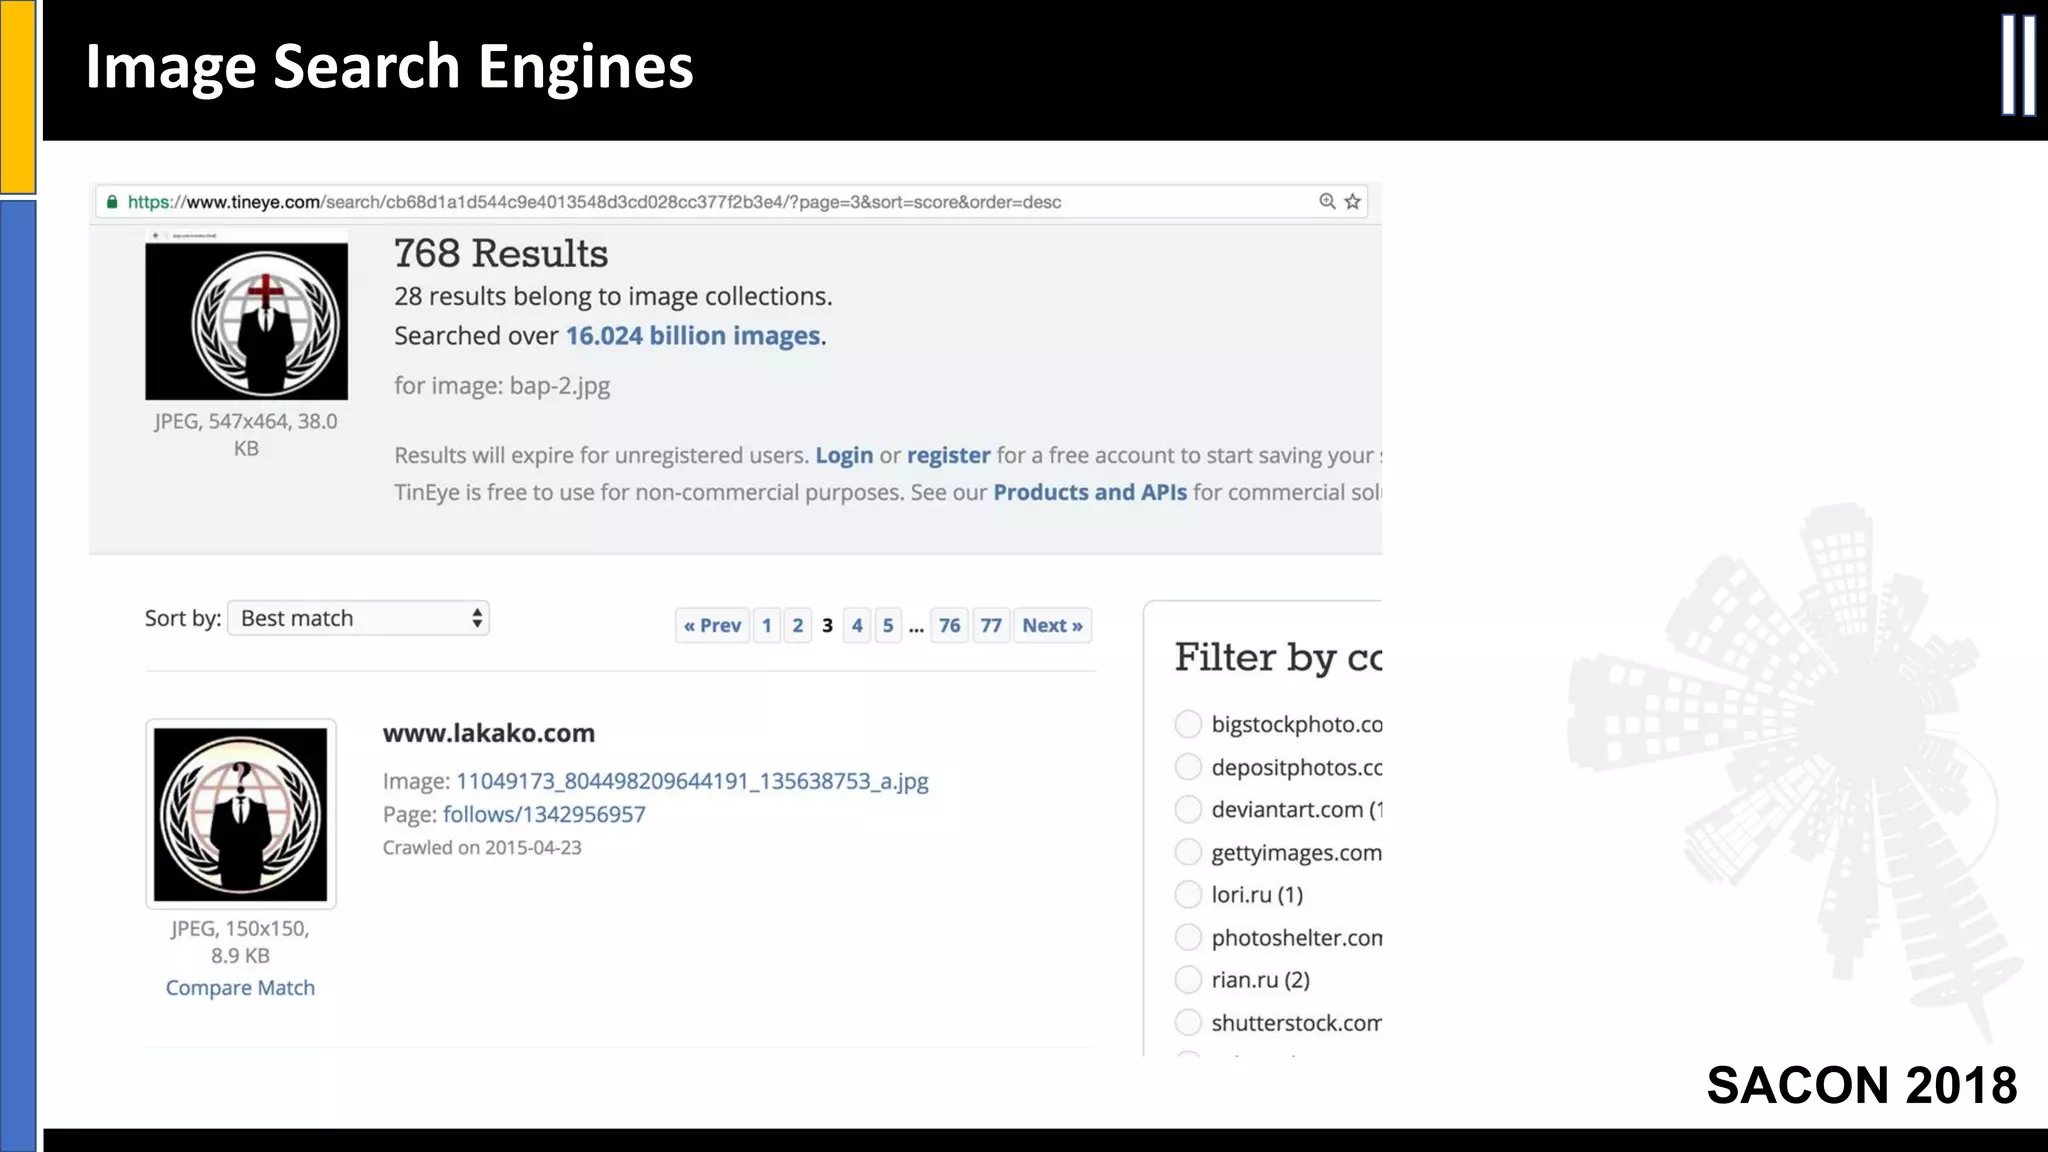Viewport: 2048px width, 1152px height.
Task: Select the shutterstock.com filter radio button
Action: tap(1188, 1022)
